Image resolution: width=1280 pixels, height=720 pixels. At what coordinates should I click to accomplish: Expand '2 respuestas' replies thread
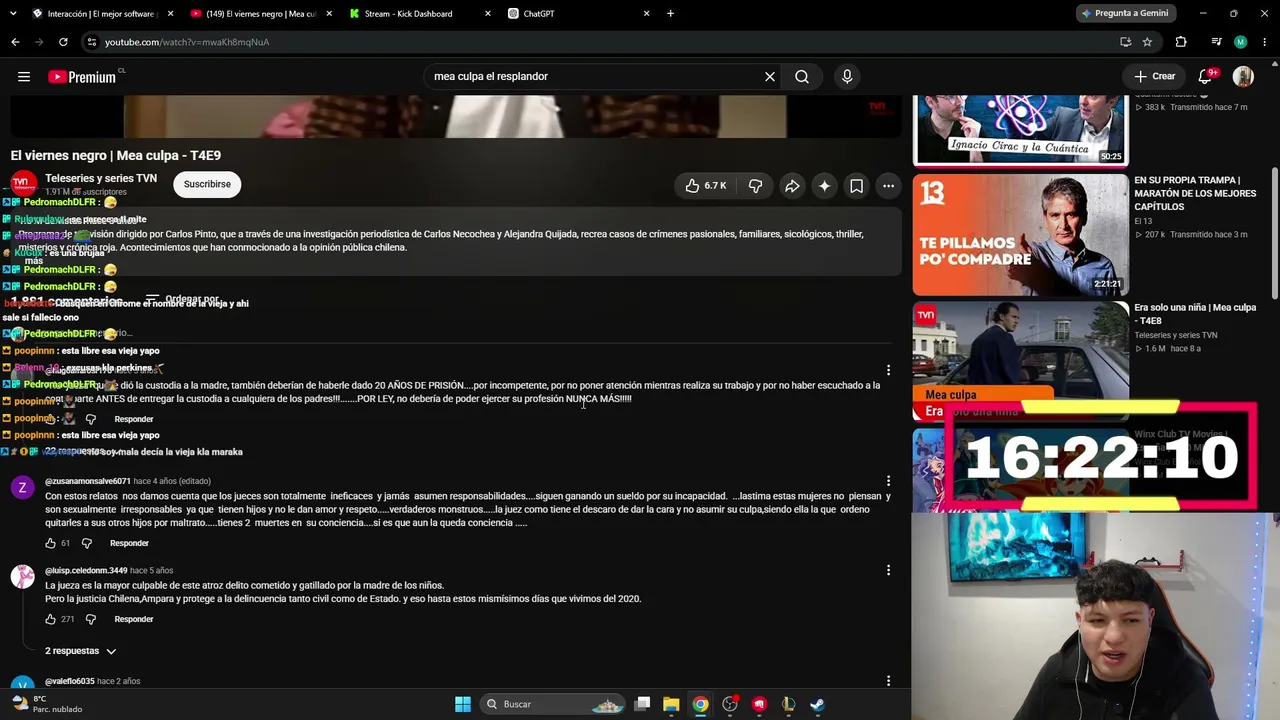(x=81, y=651)
